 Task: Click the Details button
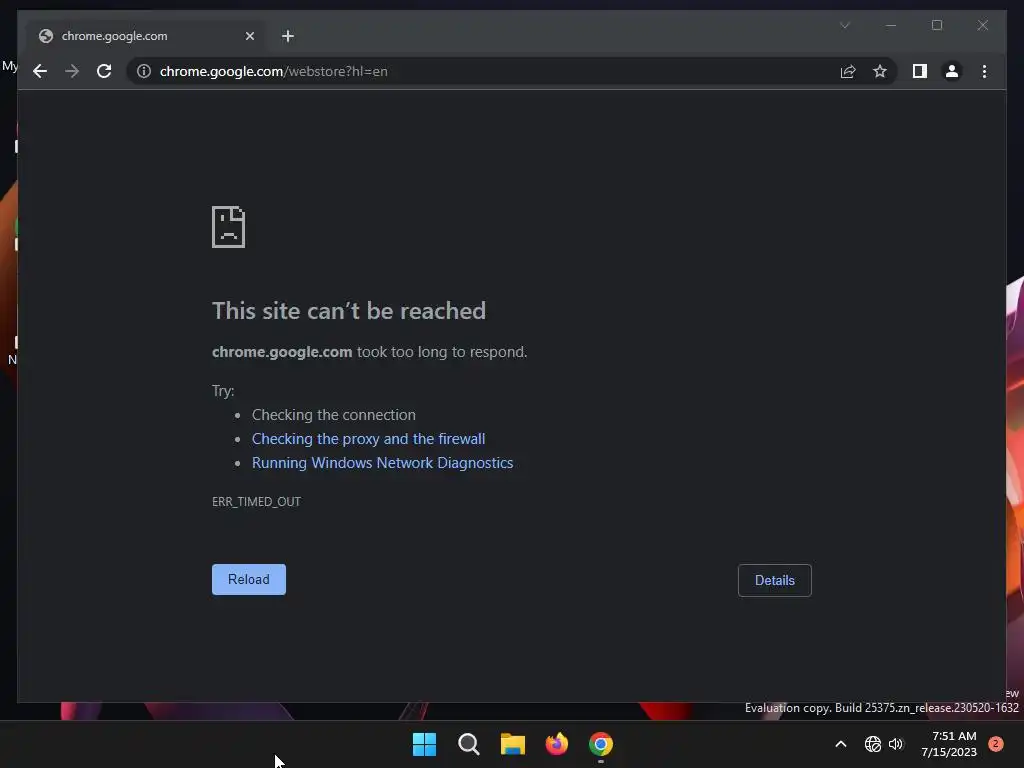775,580
